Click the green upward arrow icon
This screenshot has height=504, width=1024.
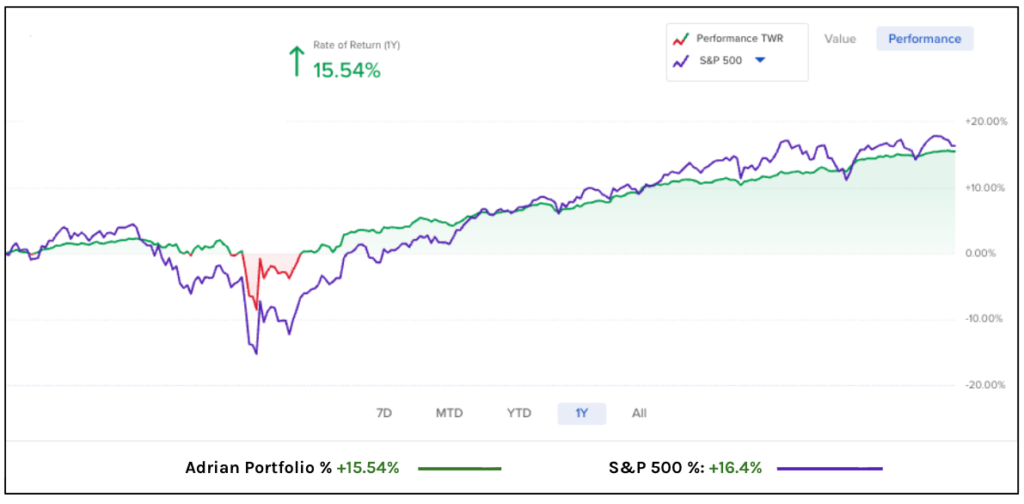(x=295, y=62)
